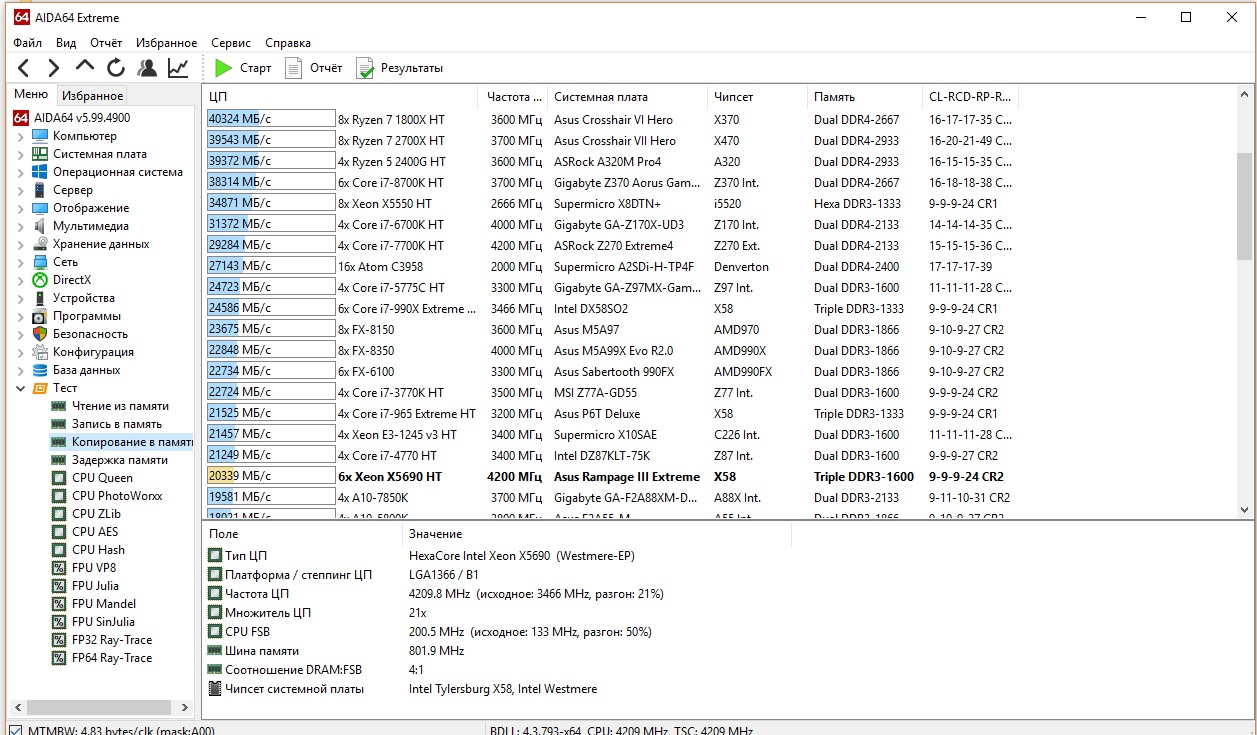Open the Избранное menu in menu bar
This screenshot has height=735, width=1257.
(x=167, y=43)
